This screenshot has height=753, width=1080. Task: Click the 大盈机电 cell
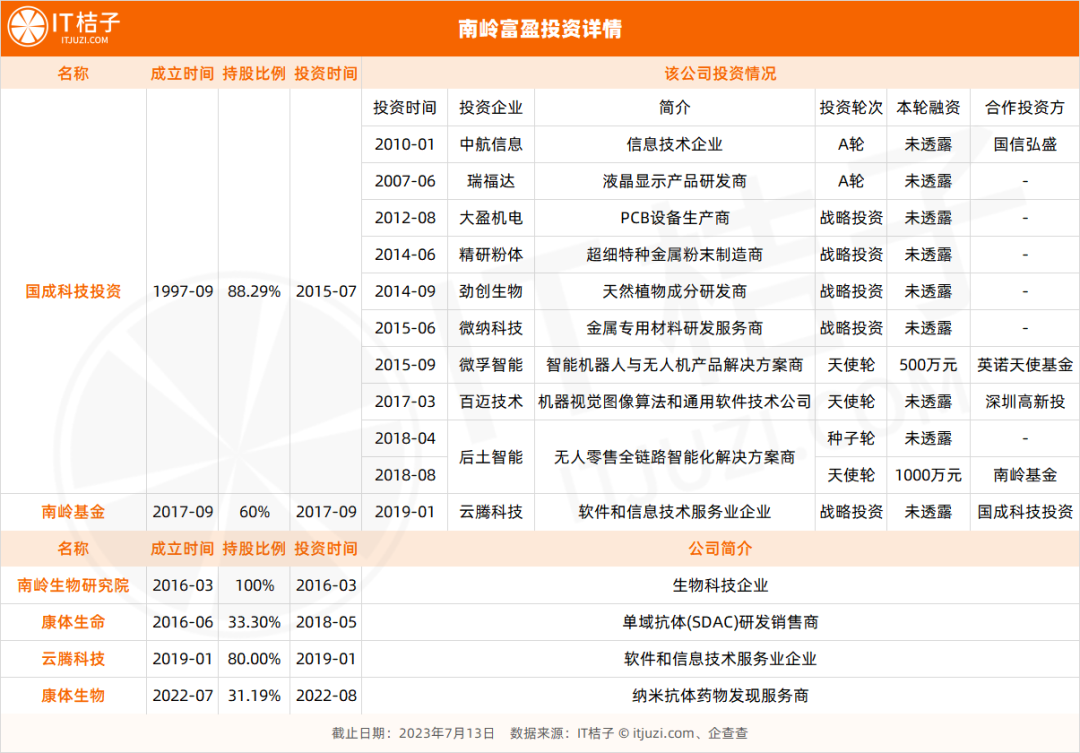point(491,218)
